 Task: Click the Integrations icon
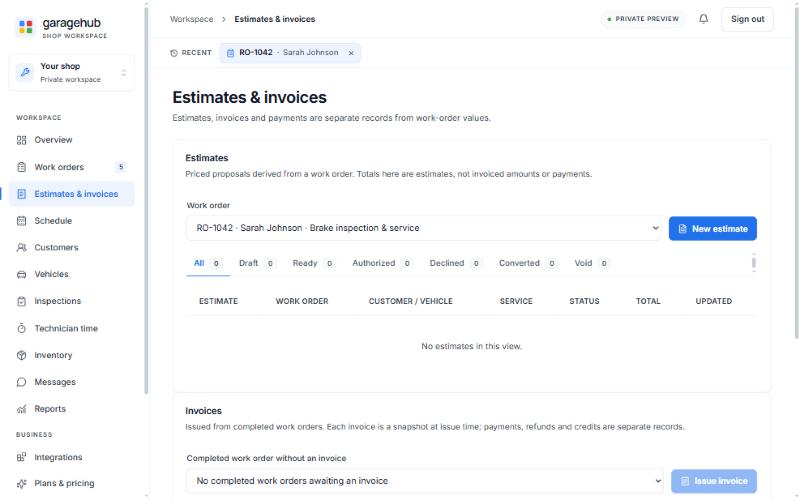click(x=21, y=457)
